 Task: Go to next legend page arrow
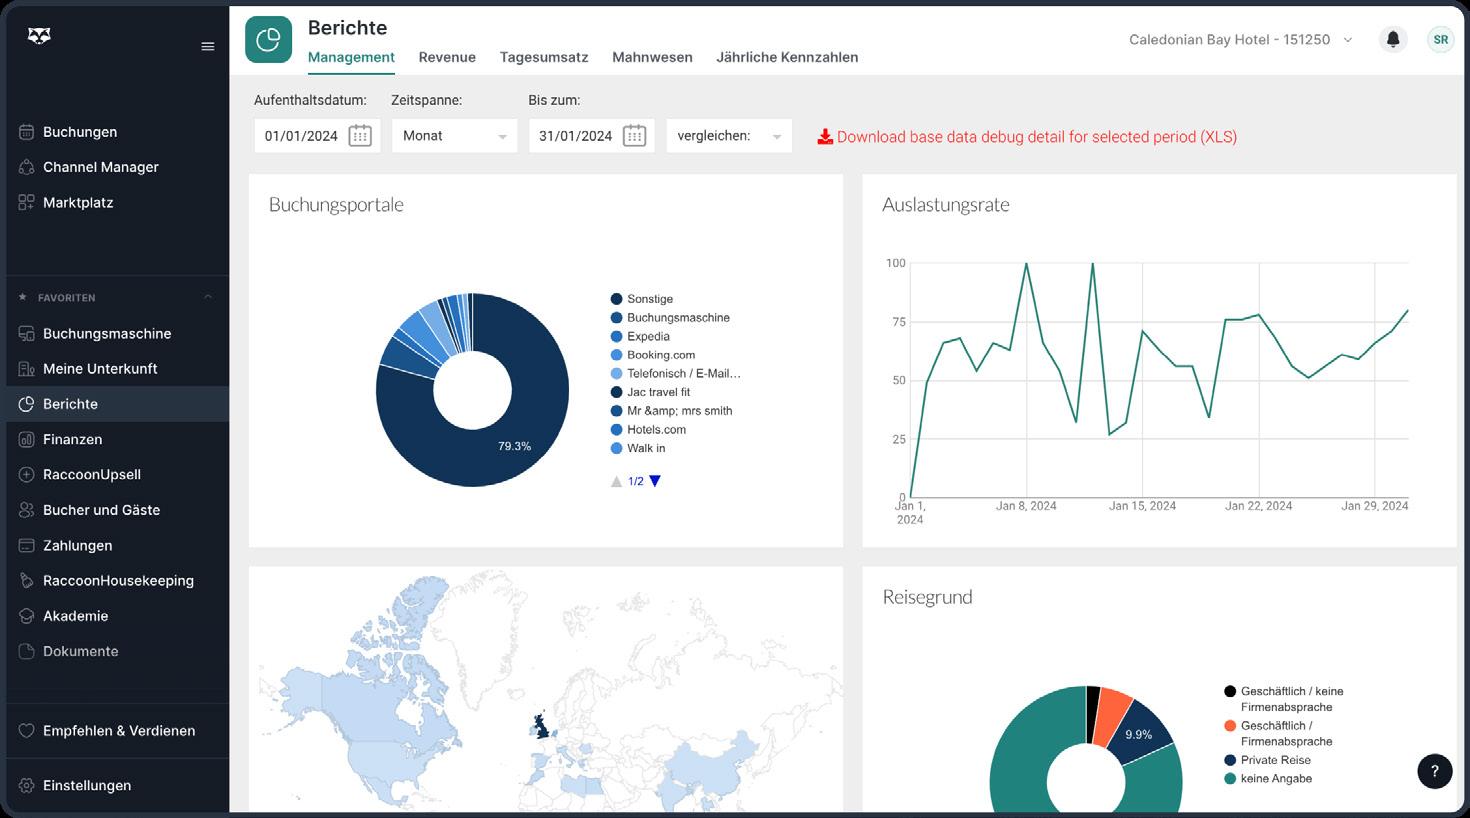point(655,481)
